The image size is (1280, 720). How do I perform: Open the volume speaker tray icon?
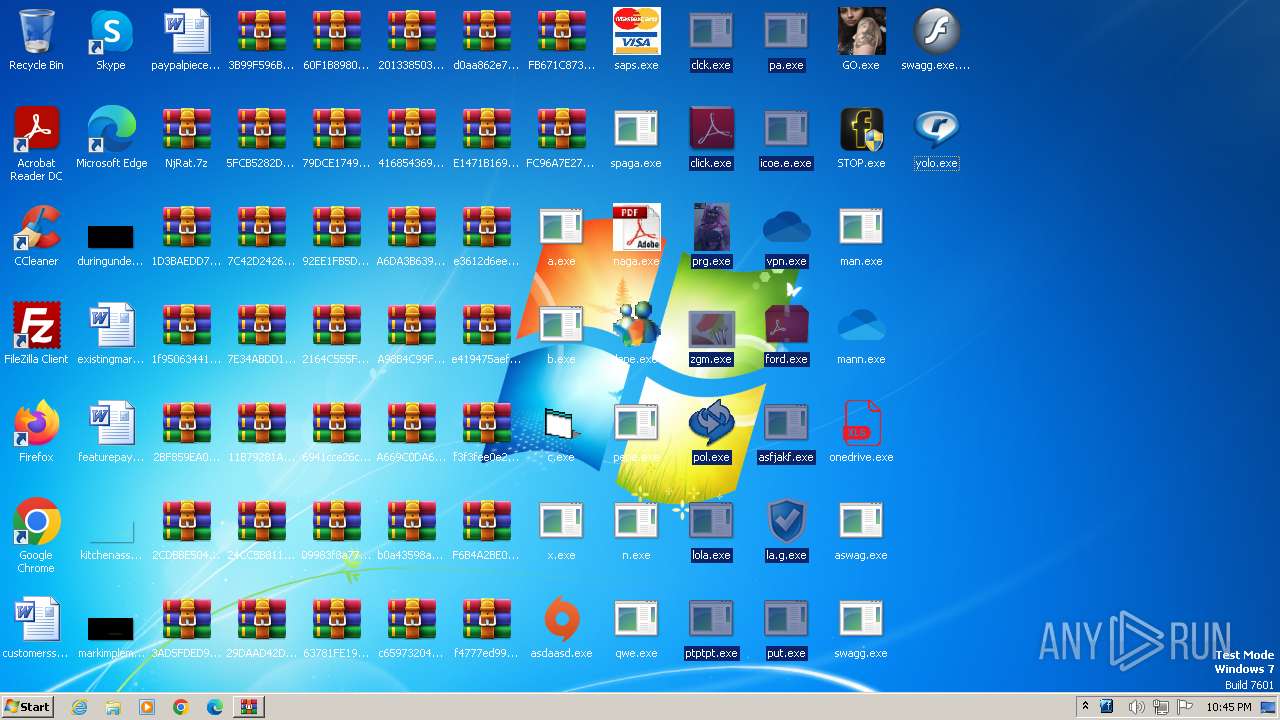click(x=1136, y=707)
